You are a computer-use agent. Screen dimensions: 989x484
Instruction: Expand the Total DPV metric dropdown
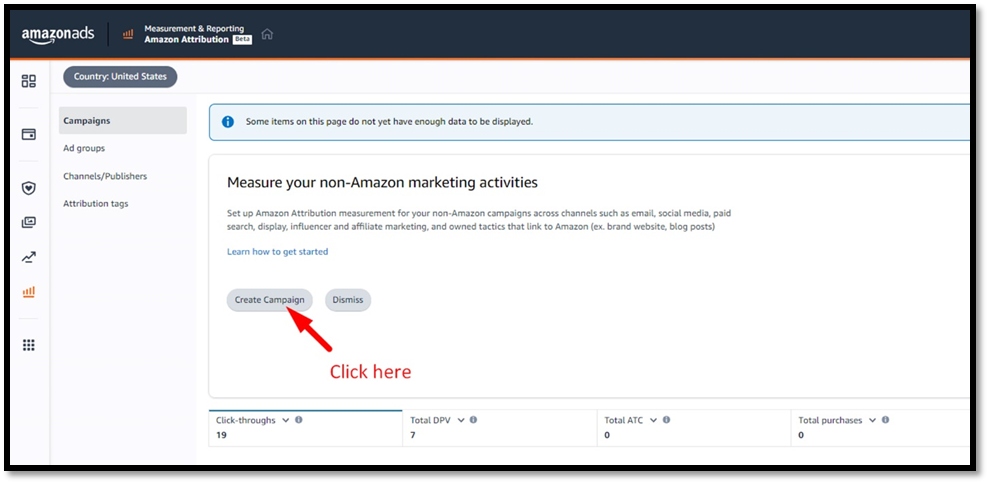pos(460,420)
